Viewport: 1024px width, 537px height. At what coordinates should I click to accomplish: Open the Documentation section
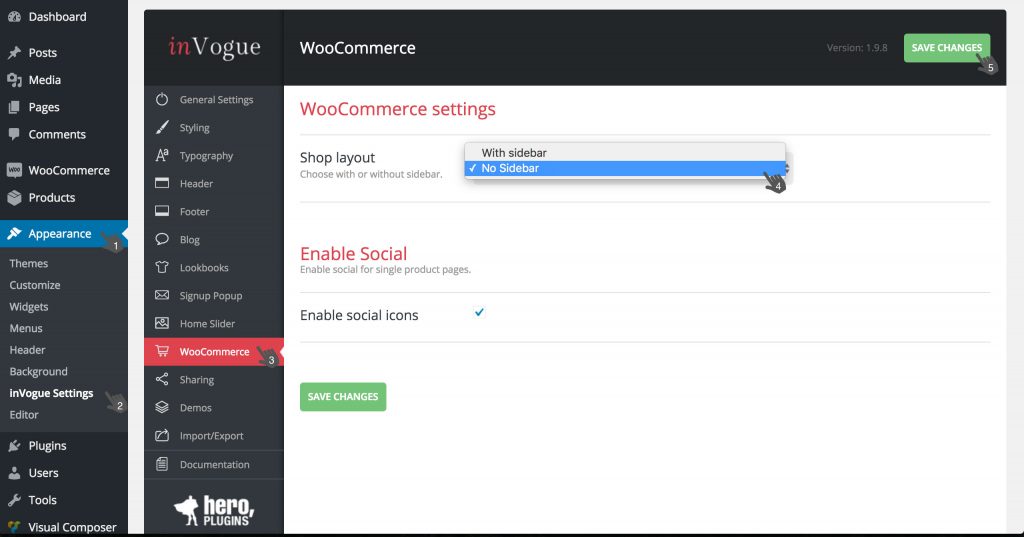[x=214, y=464]
